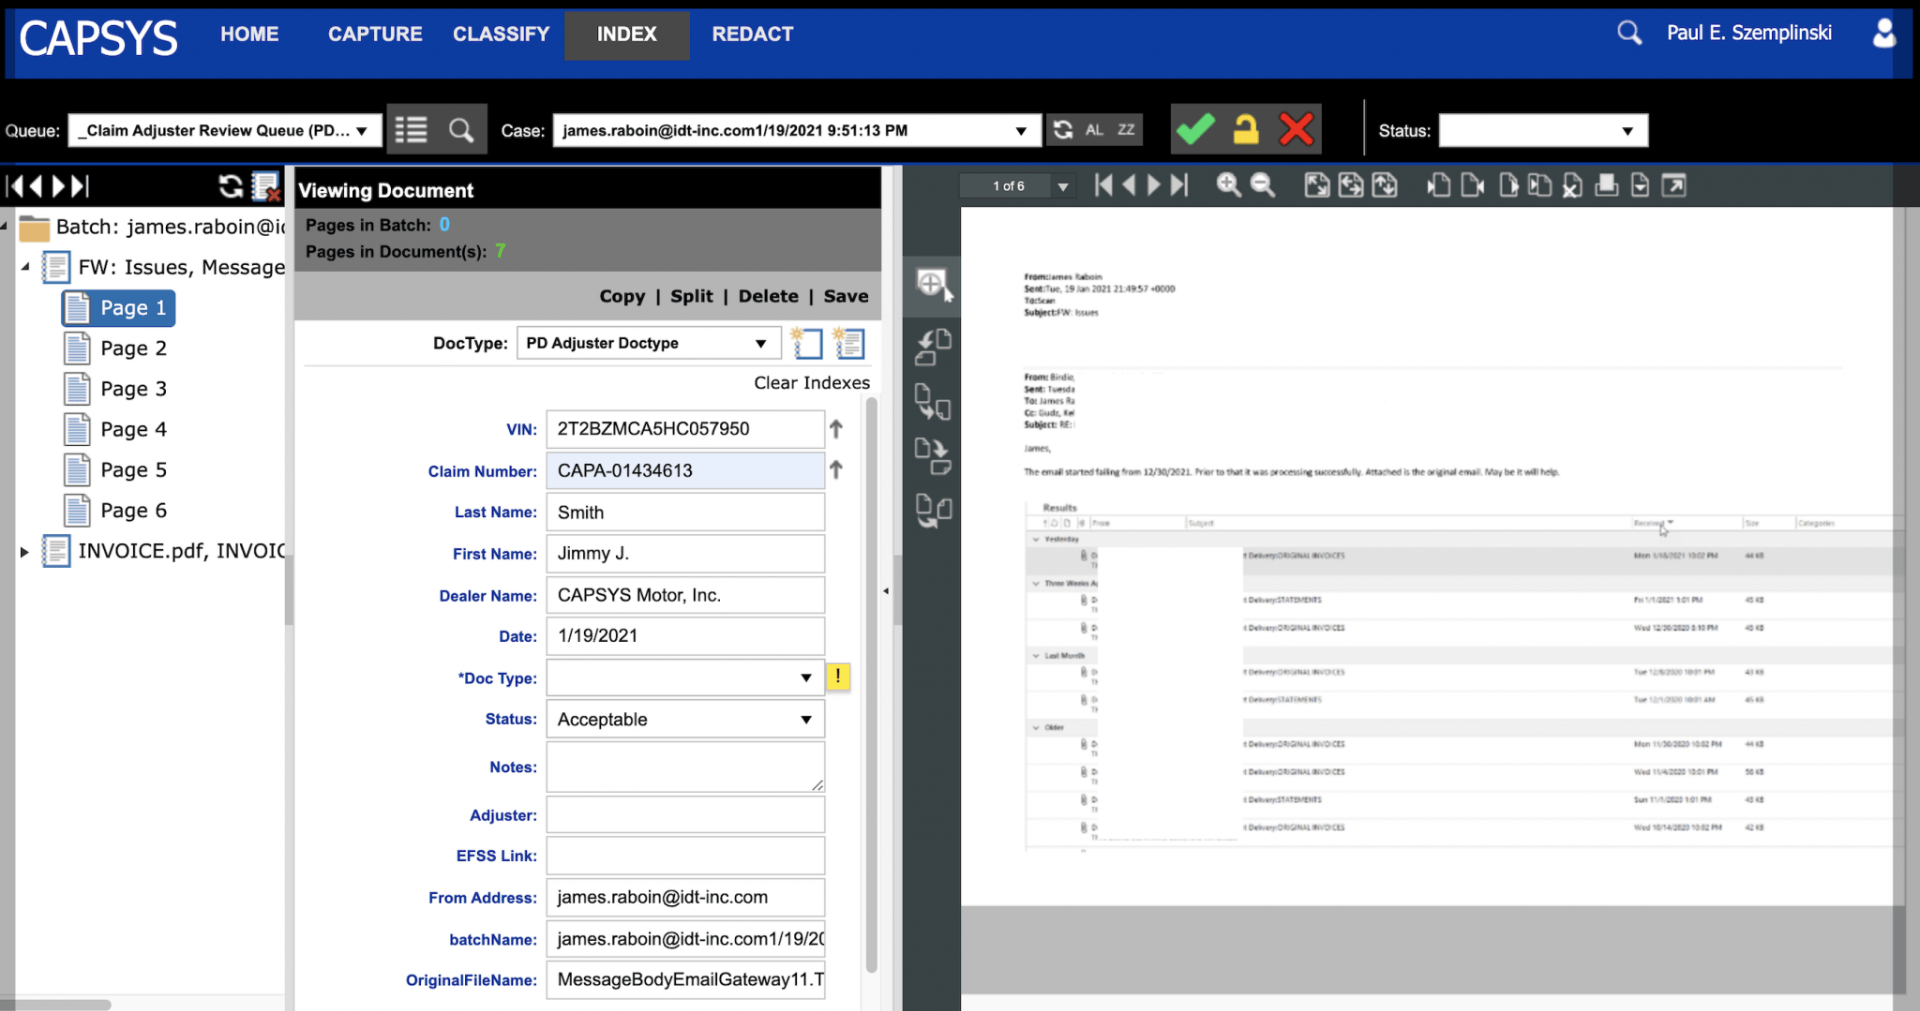Click Clear Indexes
The height and width of the screenshot is (1011, 1920).
coord(811,382)
